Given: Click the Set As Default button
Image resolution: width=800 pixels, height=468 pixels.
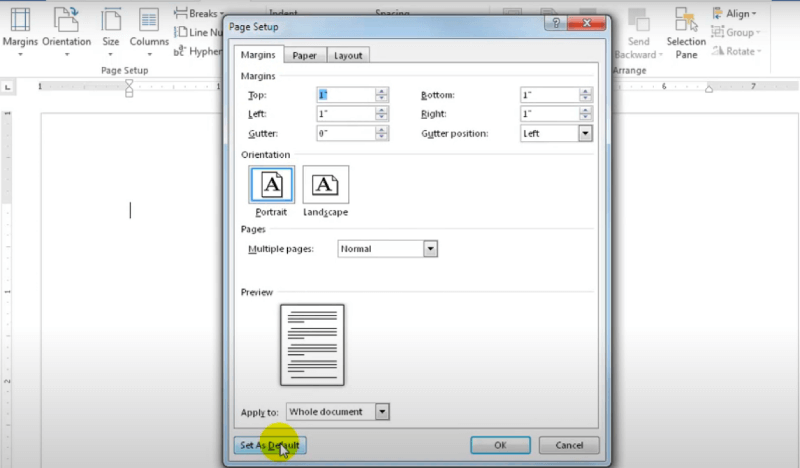Looking at the screenshot, I should coord(269,445).
